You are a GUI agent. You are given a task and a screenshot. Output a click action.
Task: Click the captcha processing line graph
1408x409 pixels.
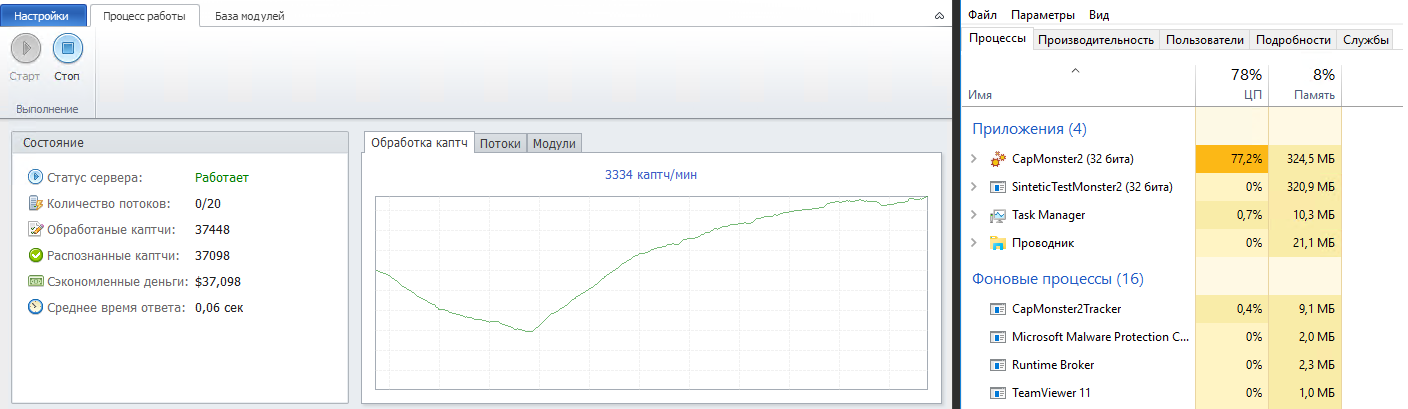[x=652, y=292]
